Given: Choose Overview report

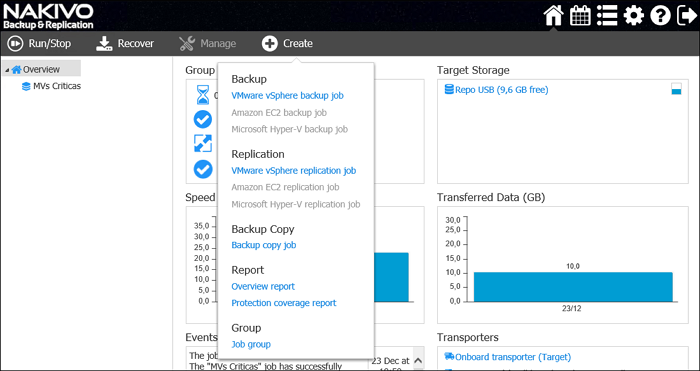Looking at the screenshot, I should click(263, 286).
